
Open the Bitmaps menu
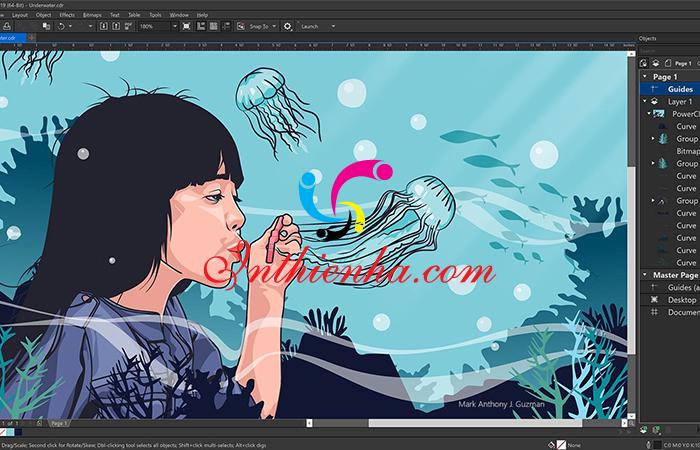coord(92,15)
